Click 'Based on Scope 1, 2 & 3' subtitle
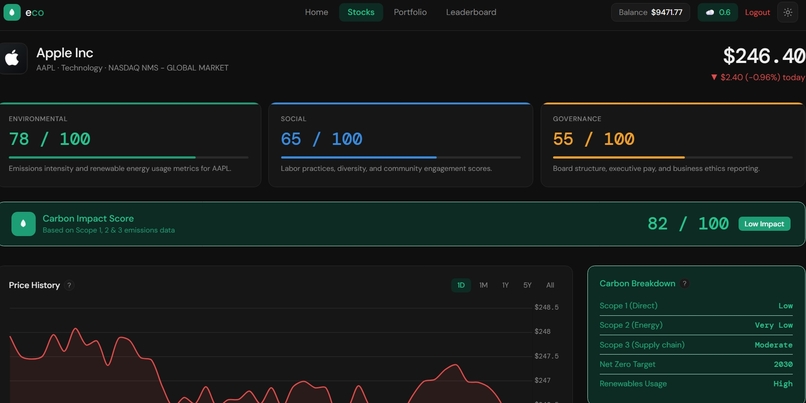Viewport: 806px width, 403px height. (108, 230)
